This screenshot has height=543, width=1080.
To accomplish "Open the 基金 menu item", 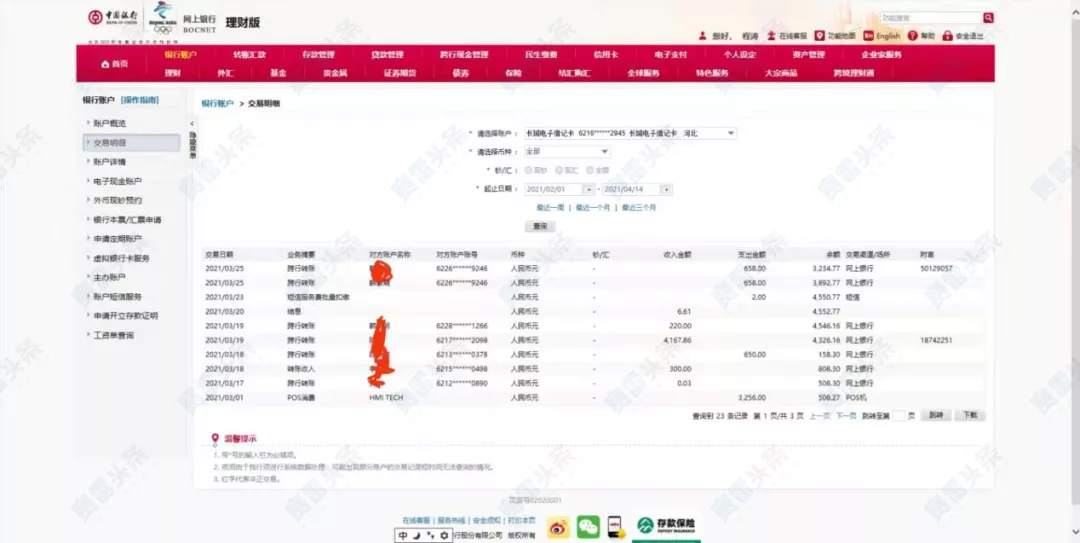I will [x=278, y=73].
